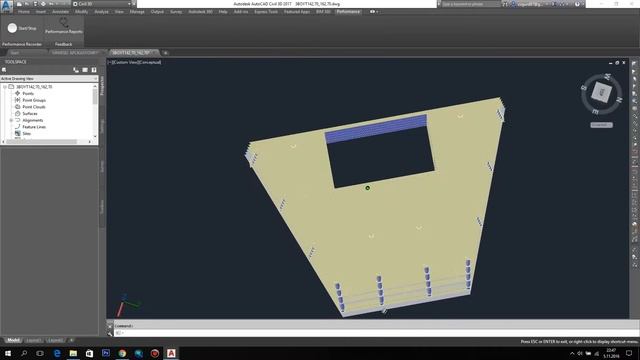Switch to the Layout1 tab
The height and width of the screenshot is (360, 640).
click(33, 340)
